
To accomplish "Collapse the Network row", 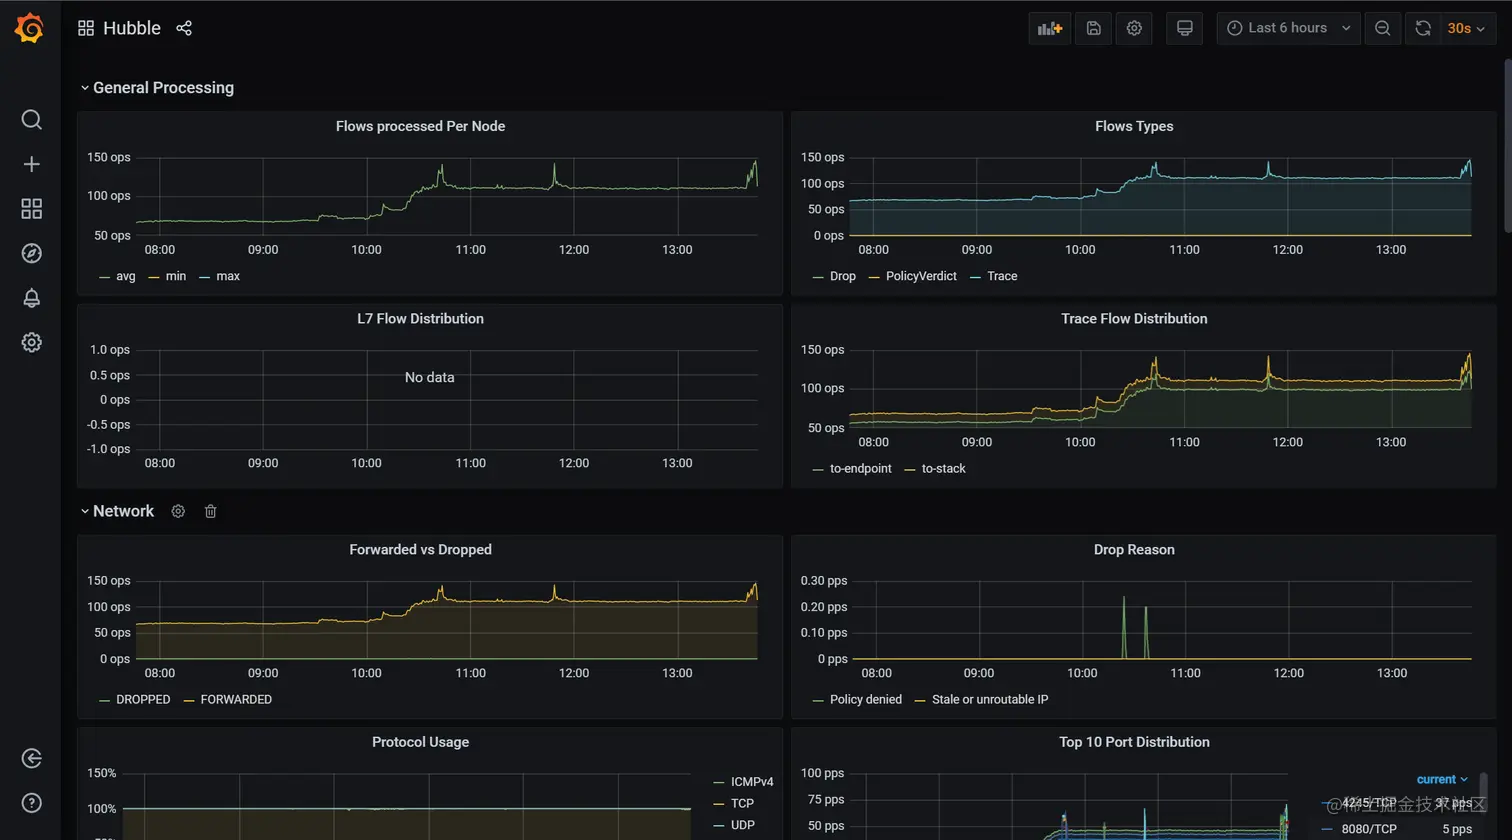I will [117, 511].
